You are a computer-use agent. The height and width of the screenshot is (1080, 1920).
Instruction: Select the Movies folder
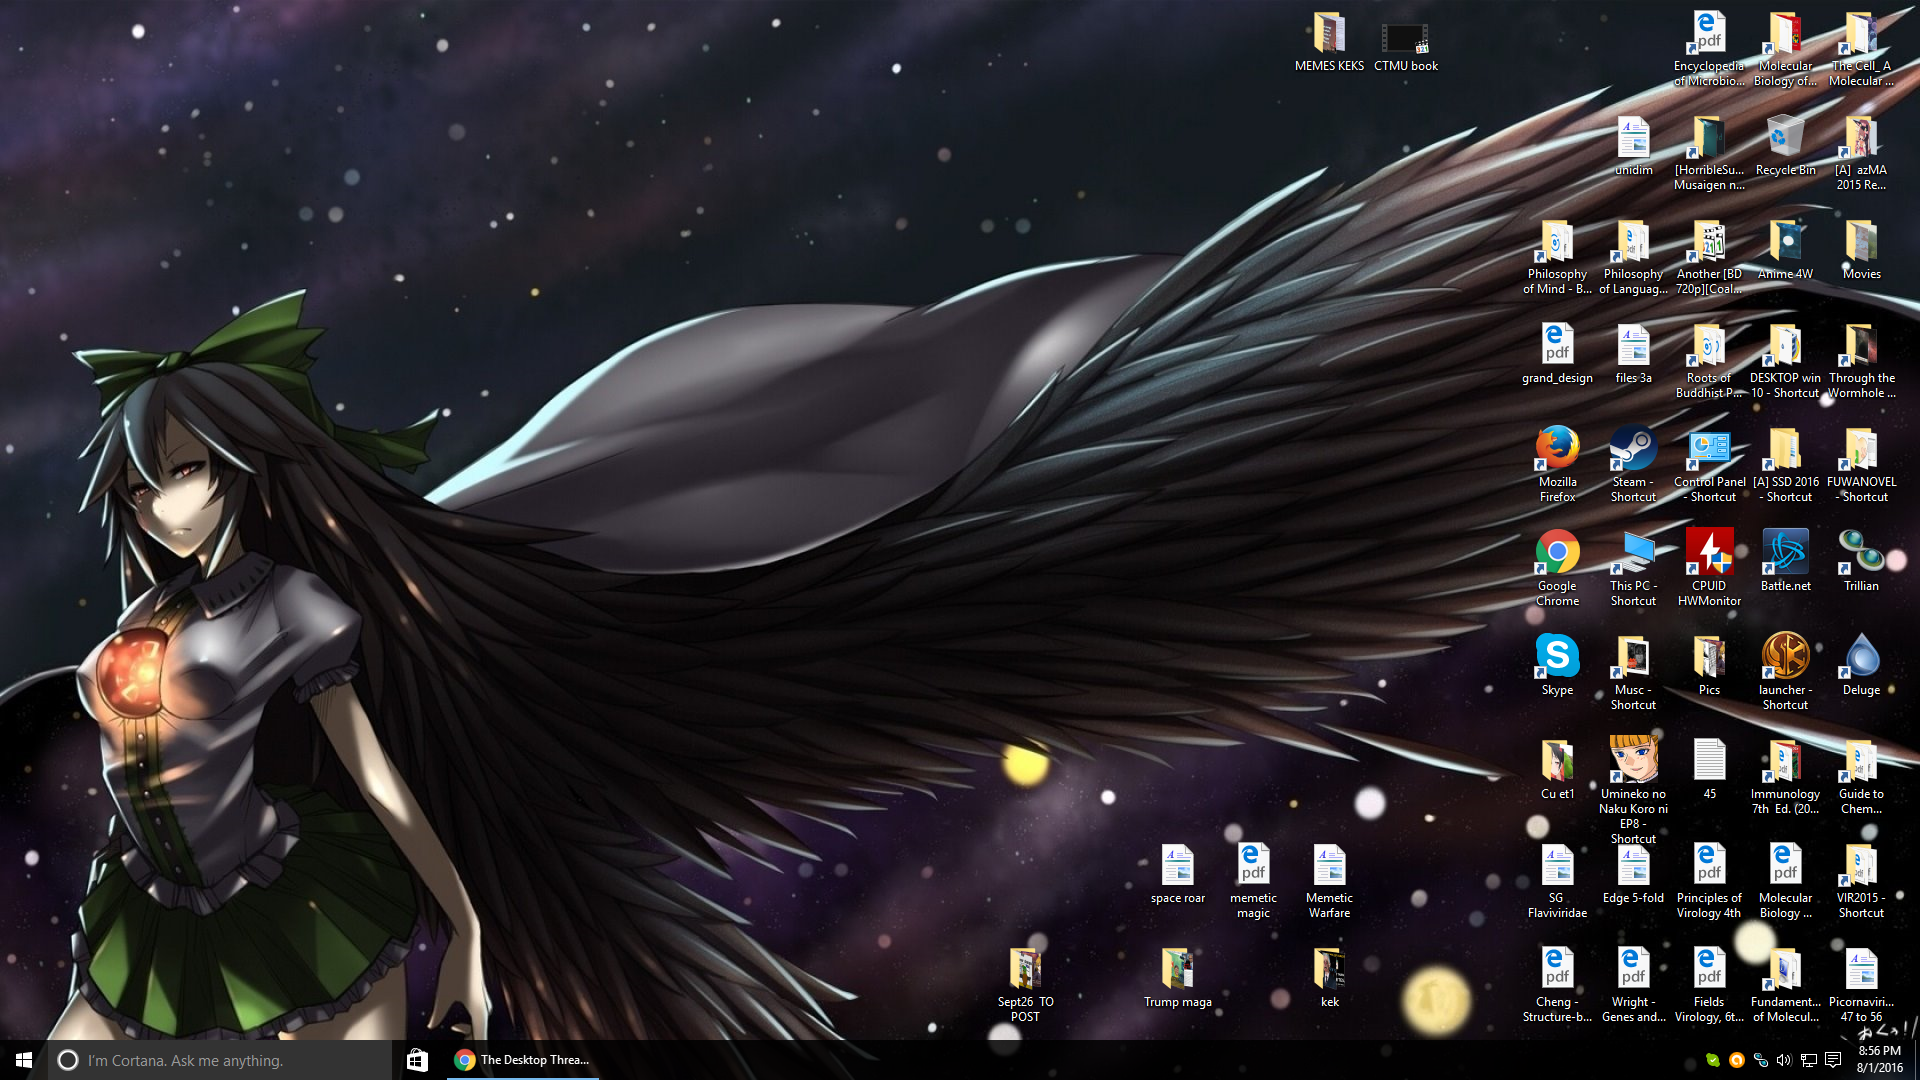pos(1861,250)
